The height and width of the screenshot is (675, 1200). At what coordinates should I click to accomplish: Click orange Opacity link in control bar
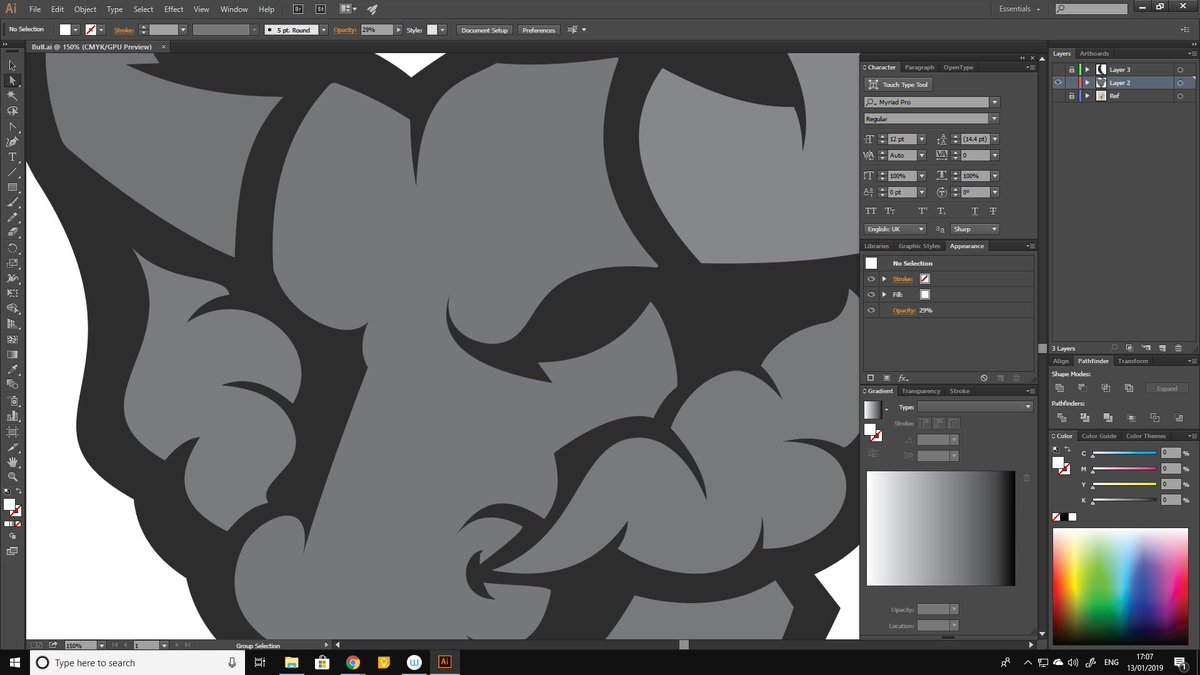tap(346, 30)
